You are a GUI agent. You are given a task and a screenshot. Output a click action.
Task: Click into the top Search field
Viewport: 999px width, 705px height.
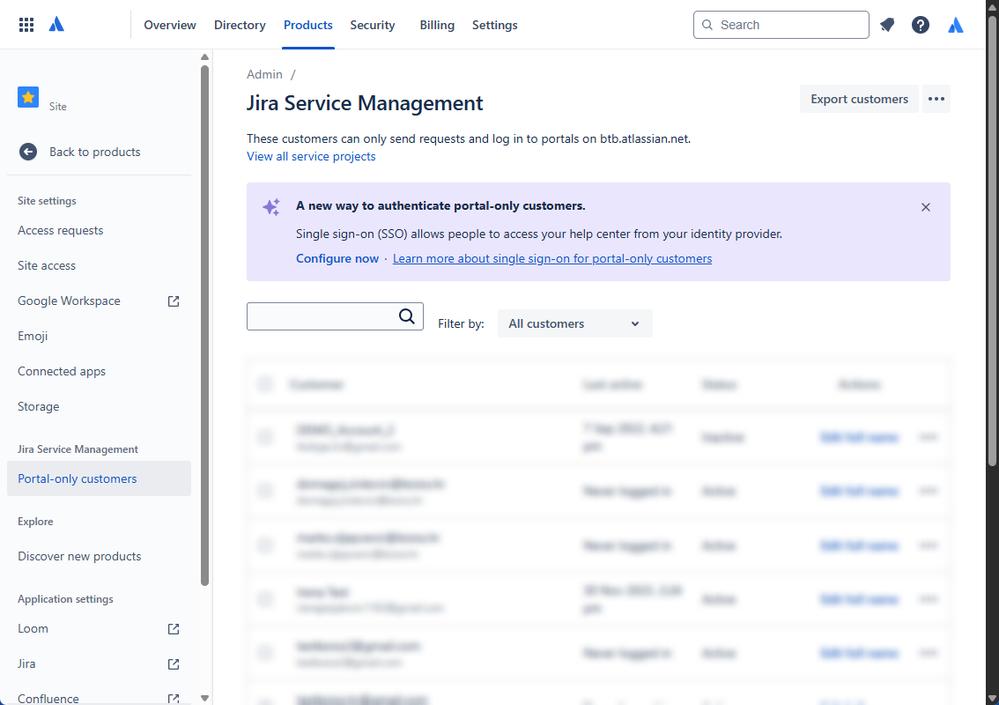pyautogui.click(x=781, y=25)
